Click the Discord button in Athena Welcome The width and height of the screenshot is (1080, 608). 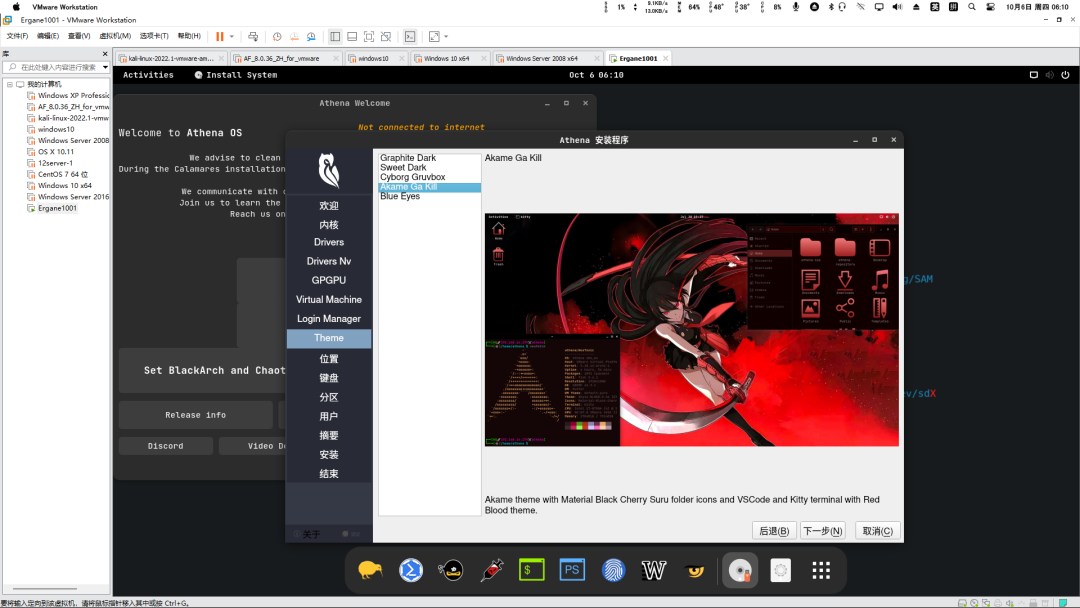(x=165, y=446)
